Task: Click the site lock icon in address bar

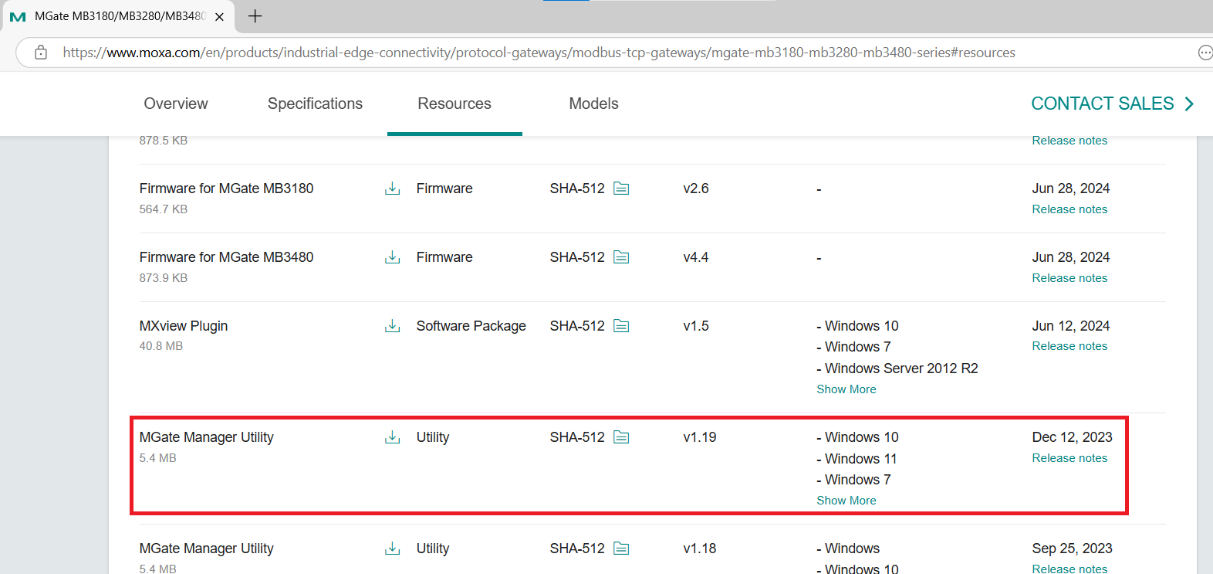Action: 40,52
